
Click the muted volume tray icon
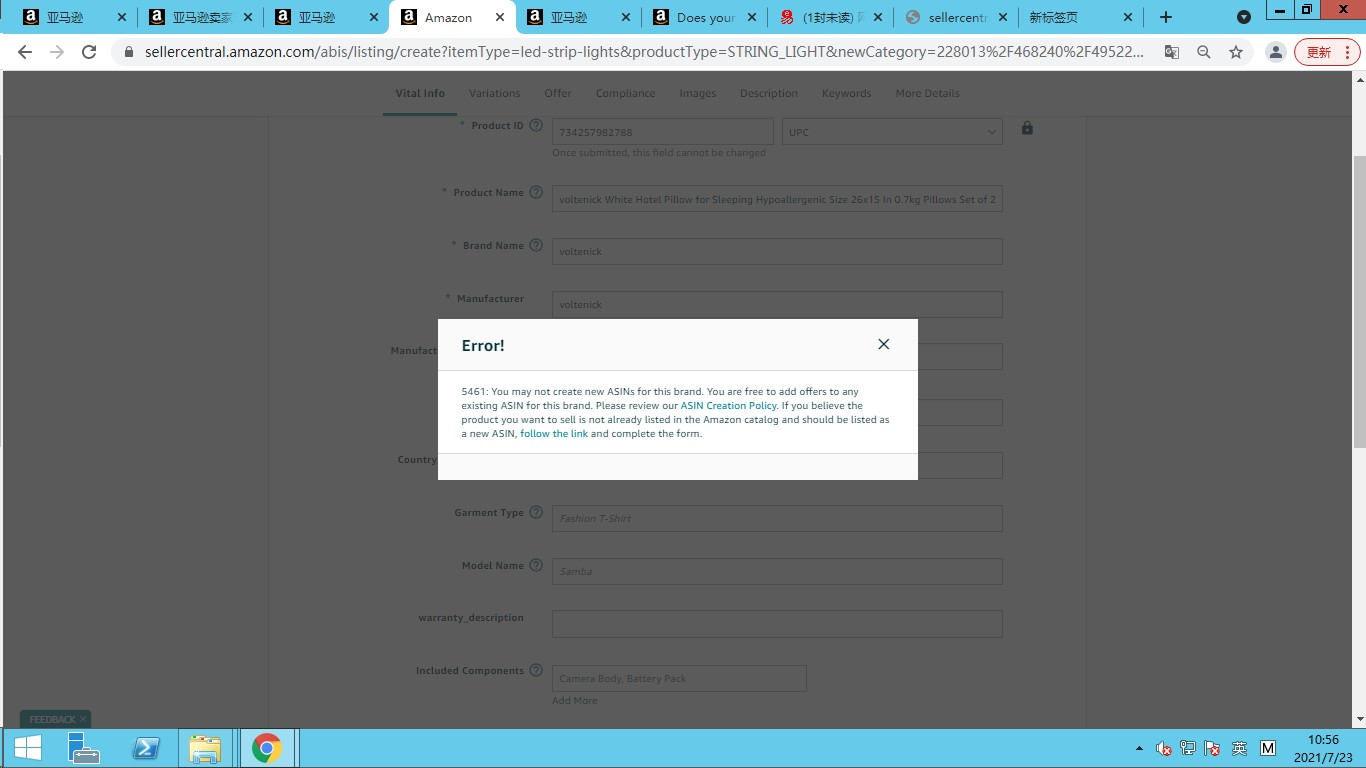point(1164,748)
